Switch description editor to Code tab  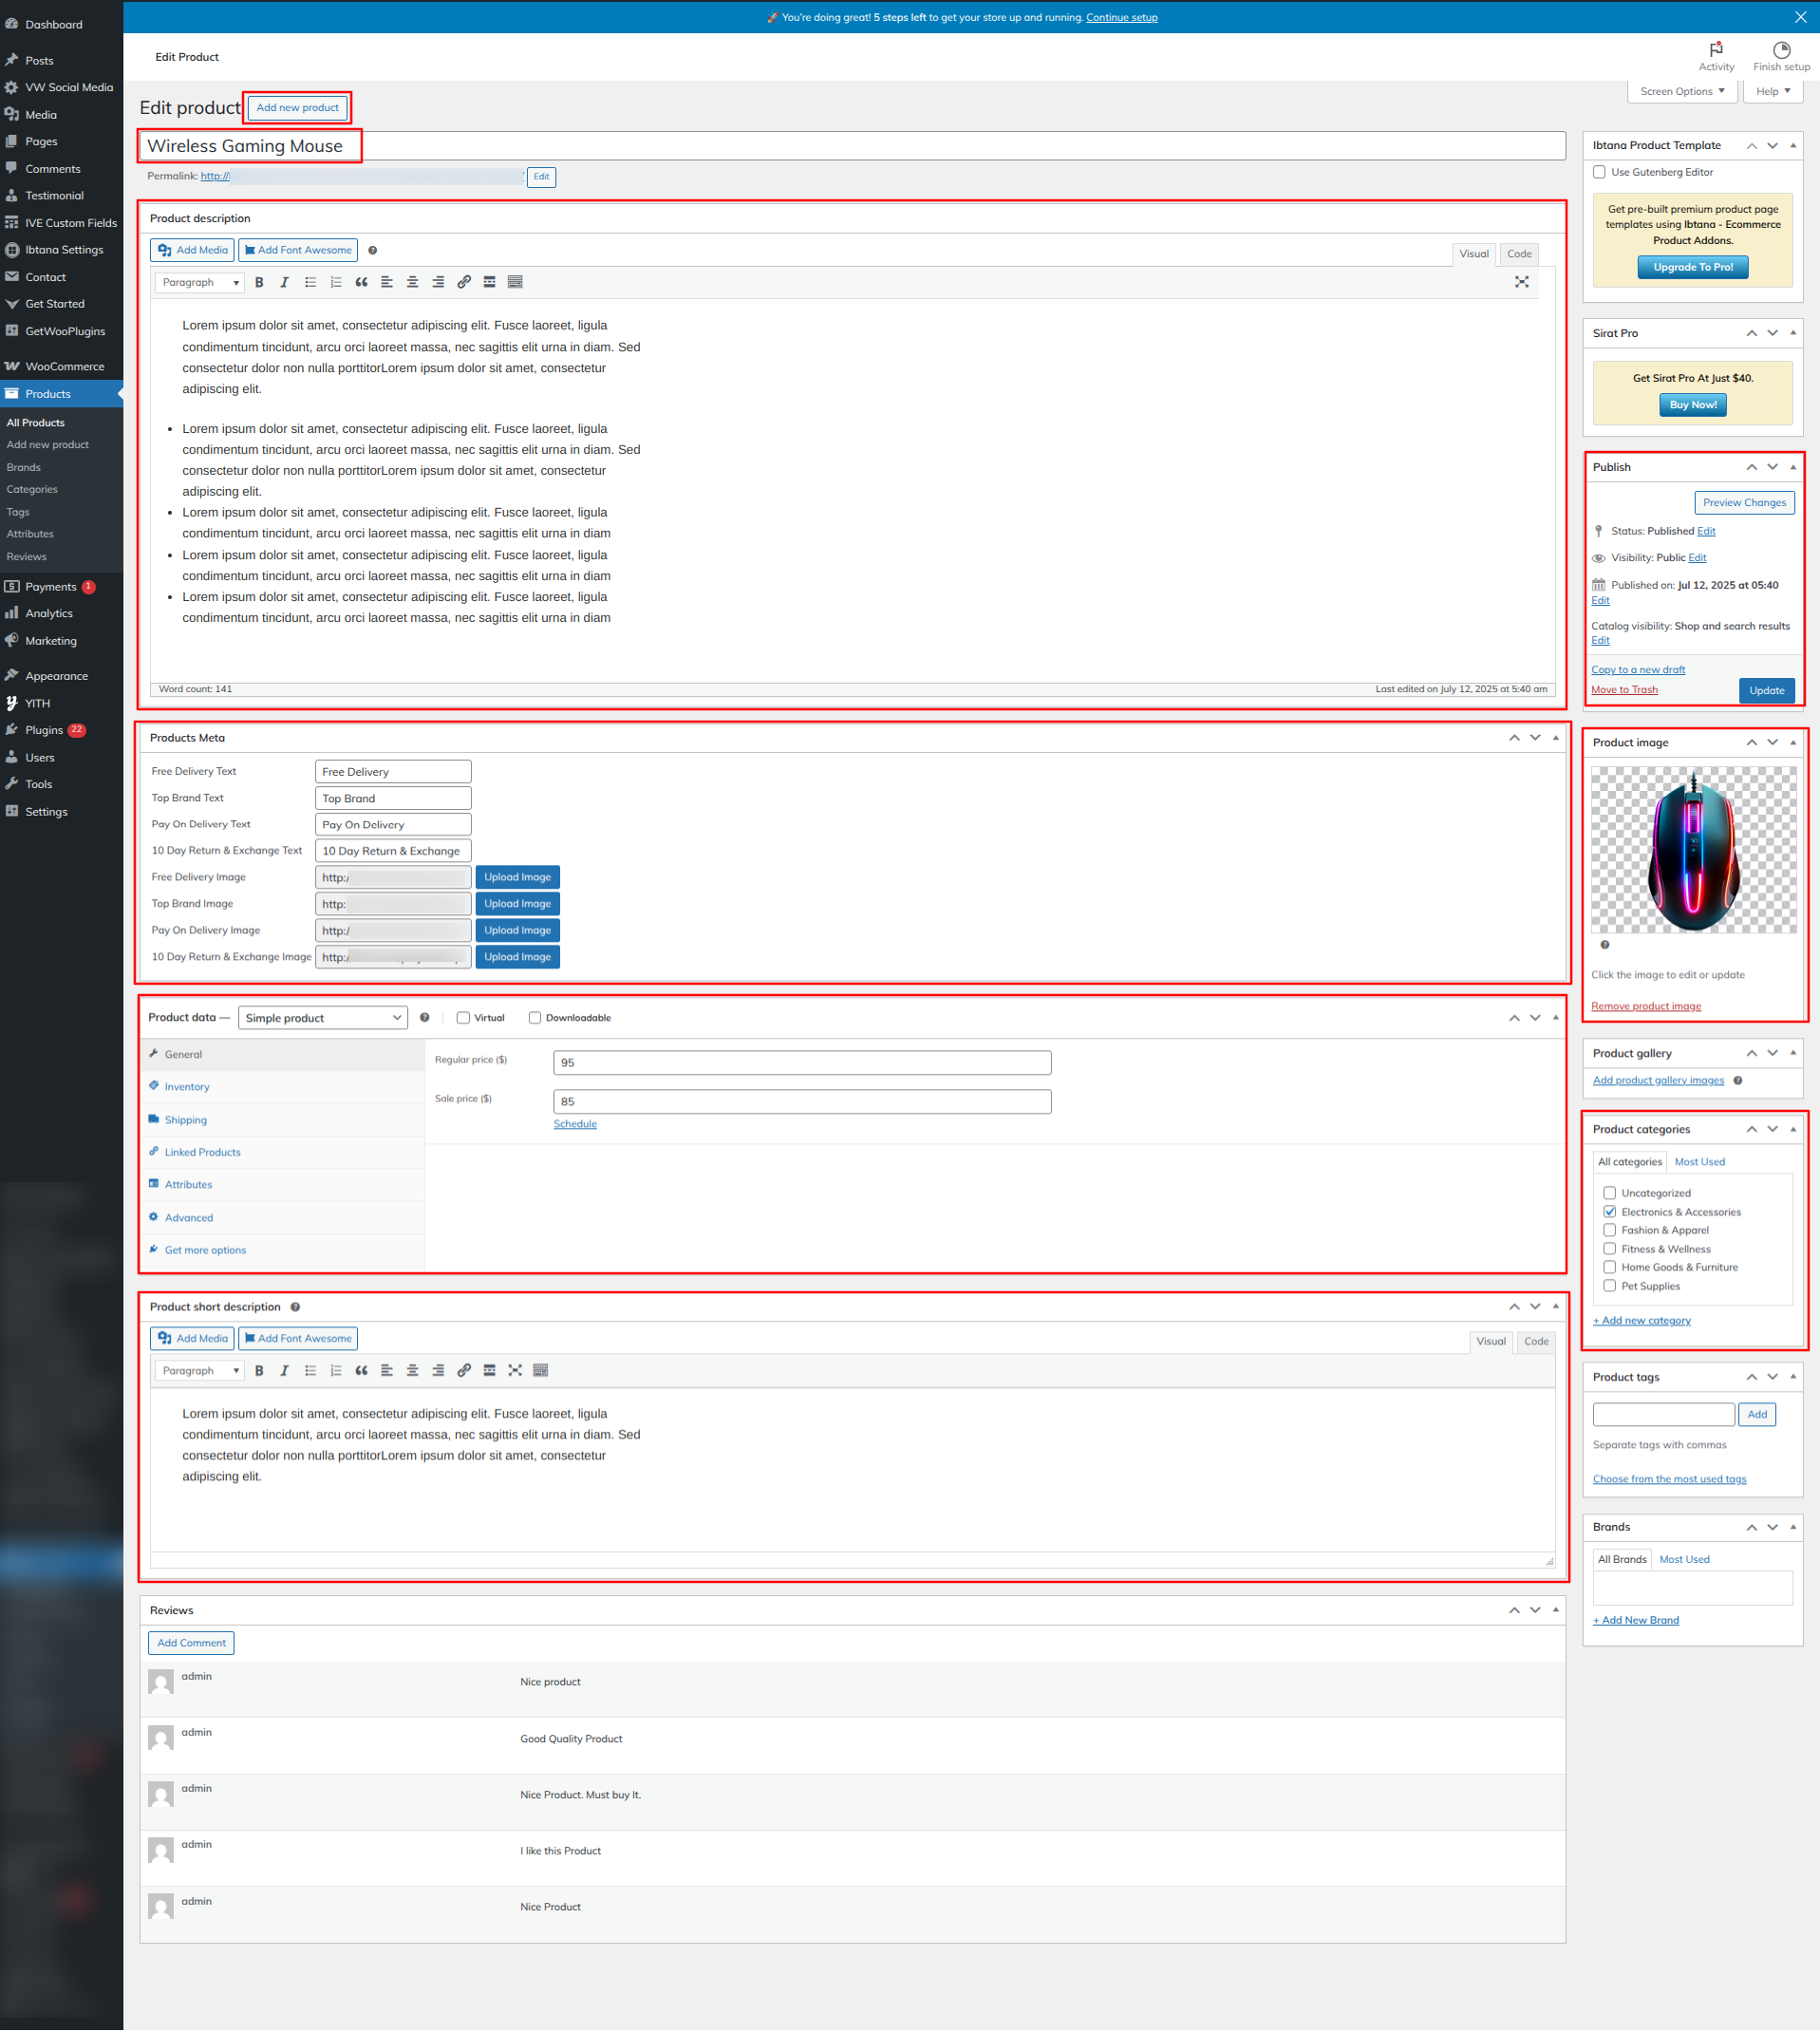click(x=1519, y=254)
